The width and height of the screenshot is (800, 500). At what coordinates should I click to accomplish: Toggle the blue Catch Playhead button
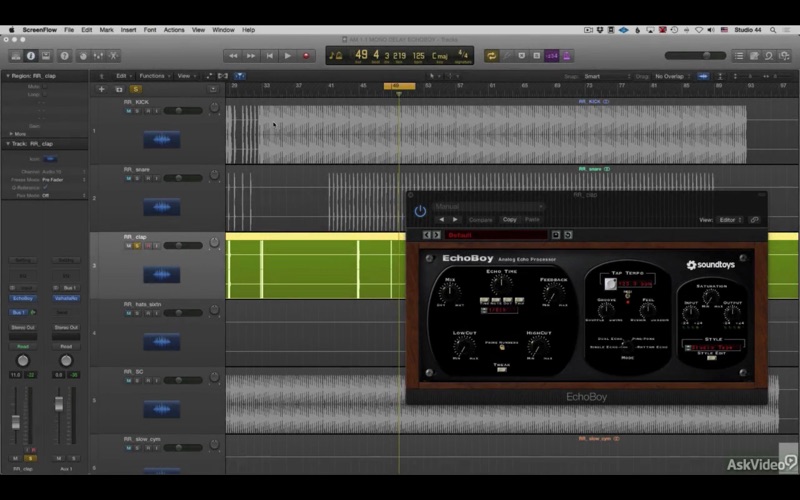click(239, 76)
